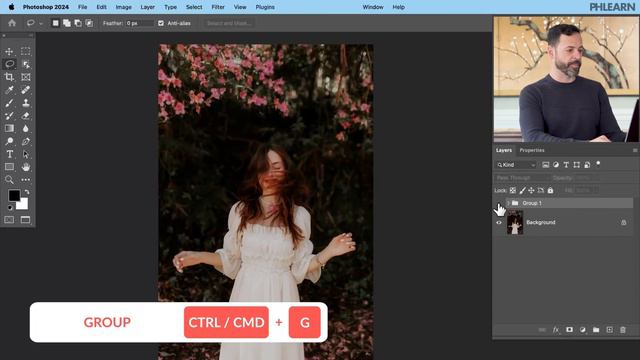
Task: Toggle Group 1 layer visibility
Action: (499, 203)
